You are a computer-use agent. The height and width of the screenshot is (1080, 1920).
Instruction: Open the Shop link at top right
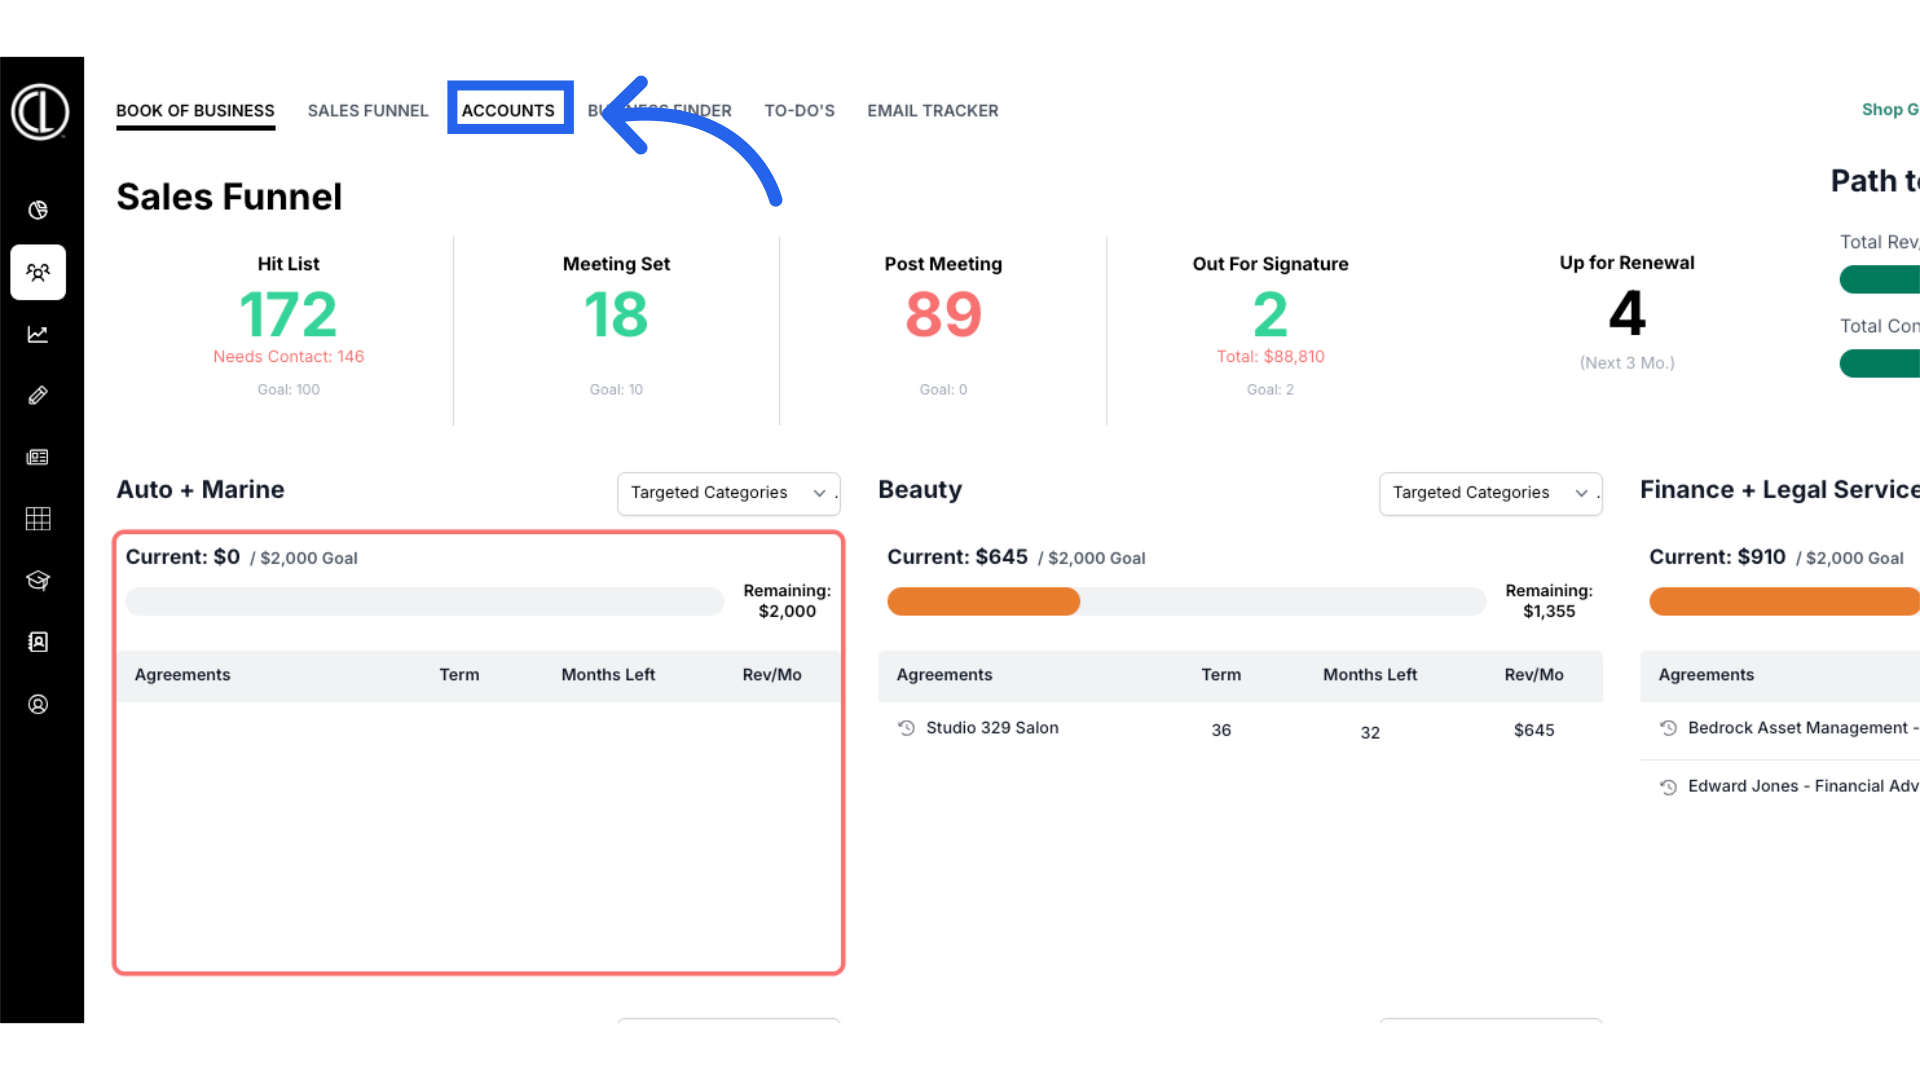(1890, 110)
